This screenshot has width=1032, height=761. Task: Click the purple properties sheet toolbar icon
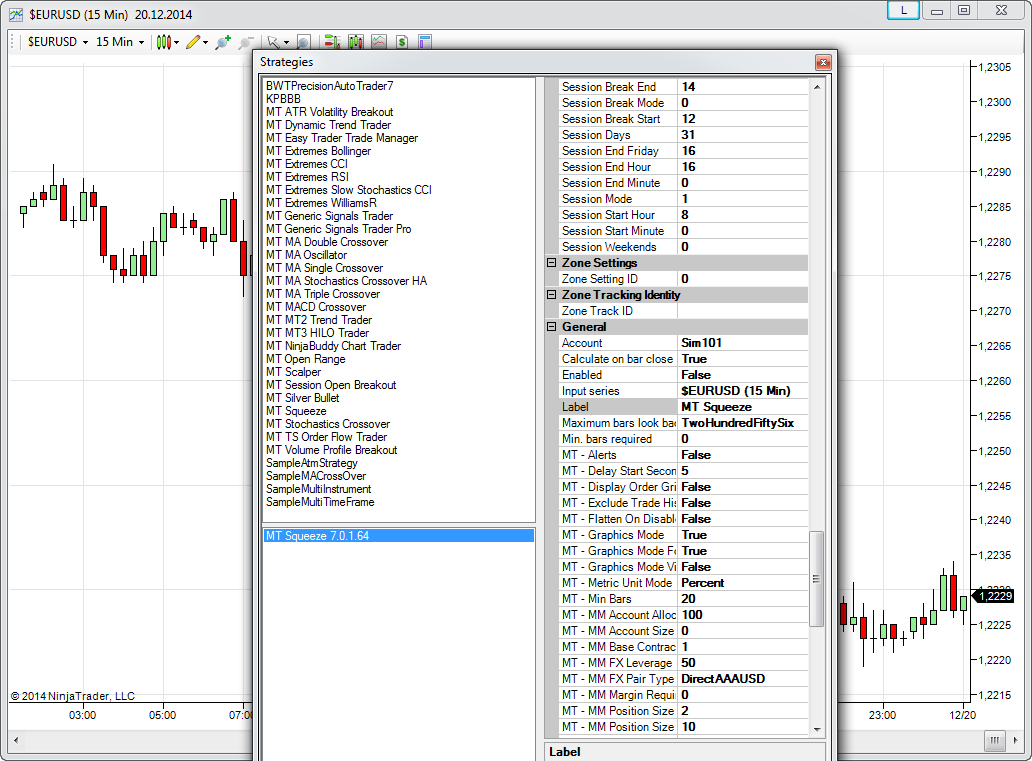[424, 42]
